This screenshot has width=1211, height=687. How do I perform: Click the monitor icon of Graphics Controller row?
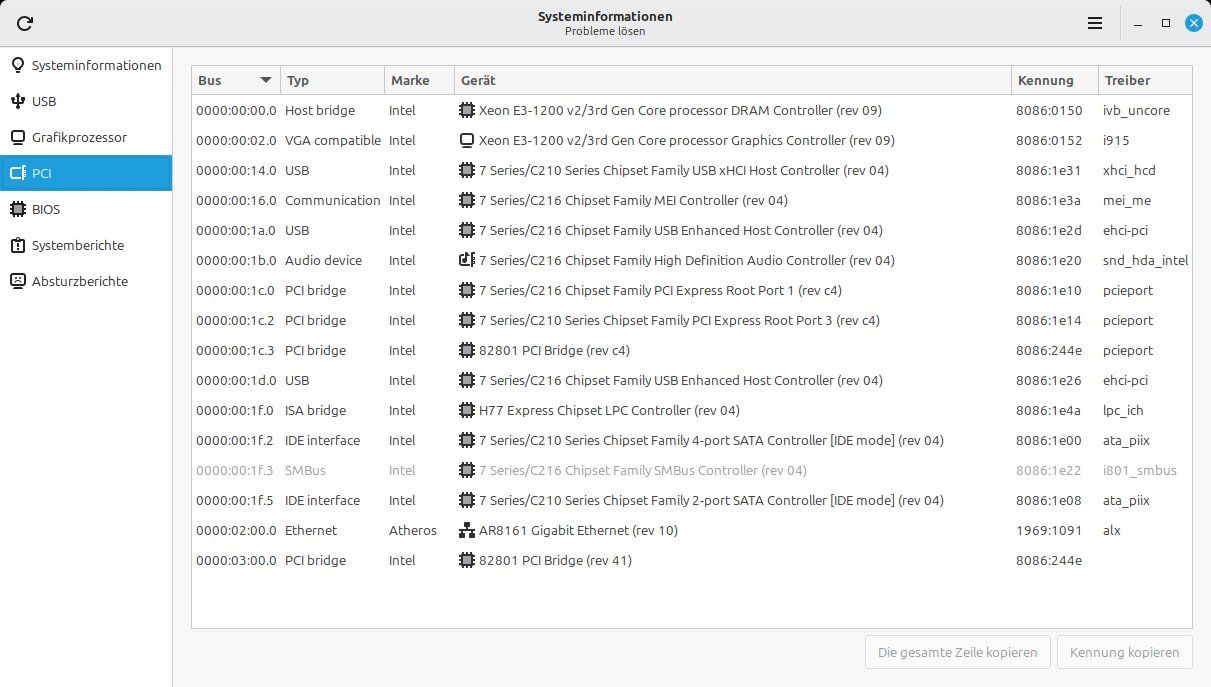pyautogui.click(x=466, y=140)
